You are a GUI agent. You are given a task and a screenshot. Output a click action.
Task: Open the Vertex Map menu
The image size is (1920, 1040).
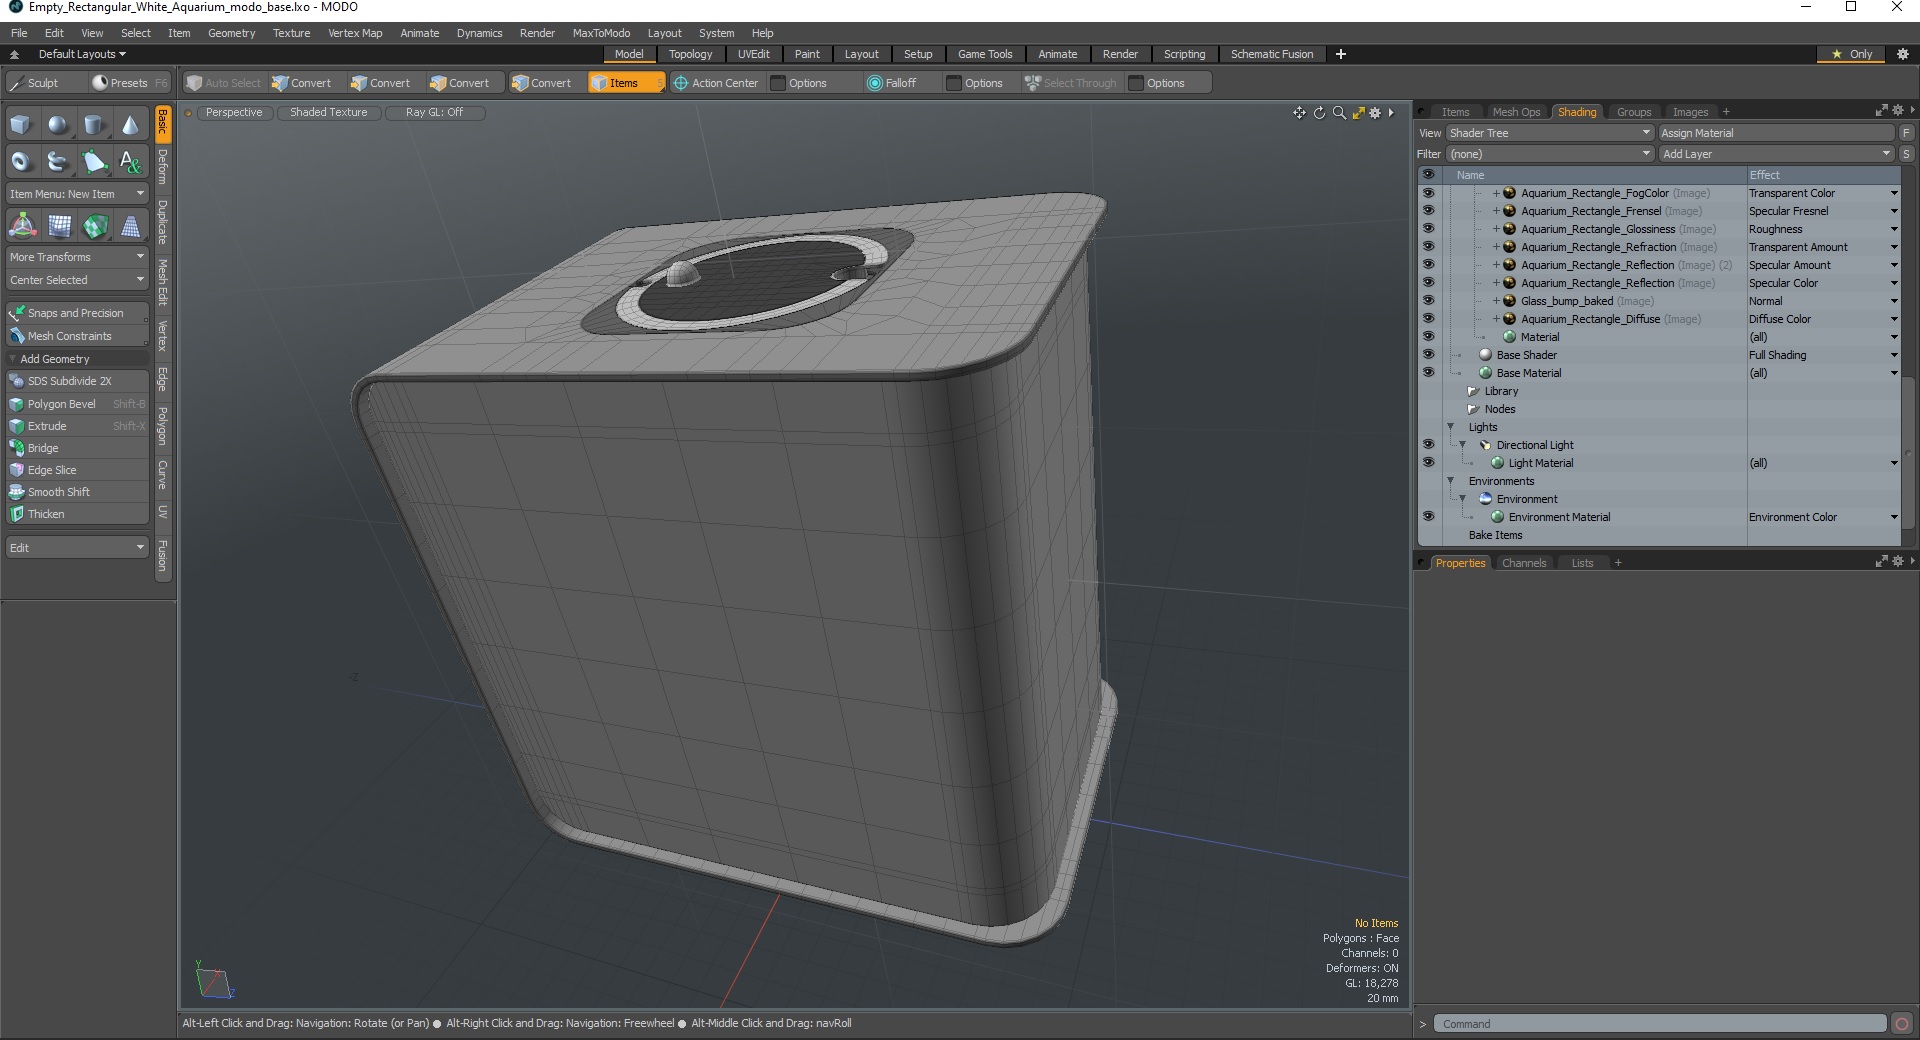click(x=355, y=33)
